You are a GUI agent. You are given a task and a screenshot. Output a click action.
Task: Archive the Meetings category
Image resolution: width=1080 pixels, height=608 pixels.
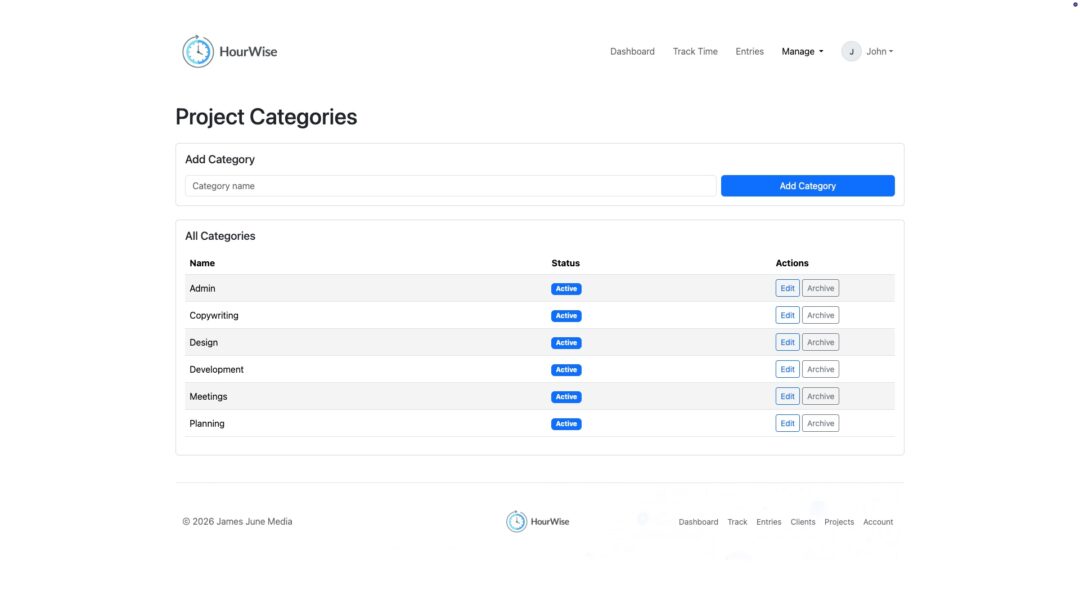tap(820, 397)
